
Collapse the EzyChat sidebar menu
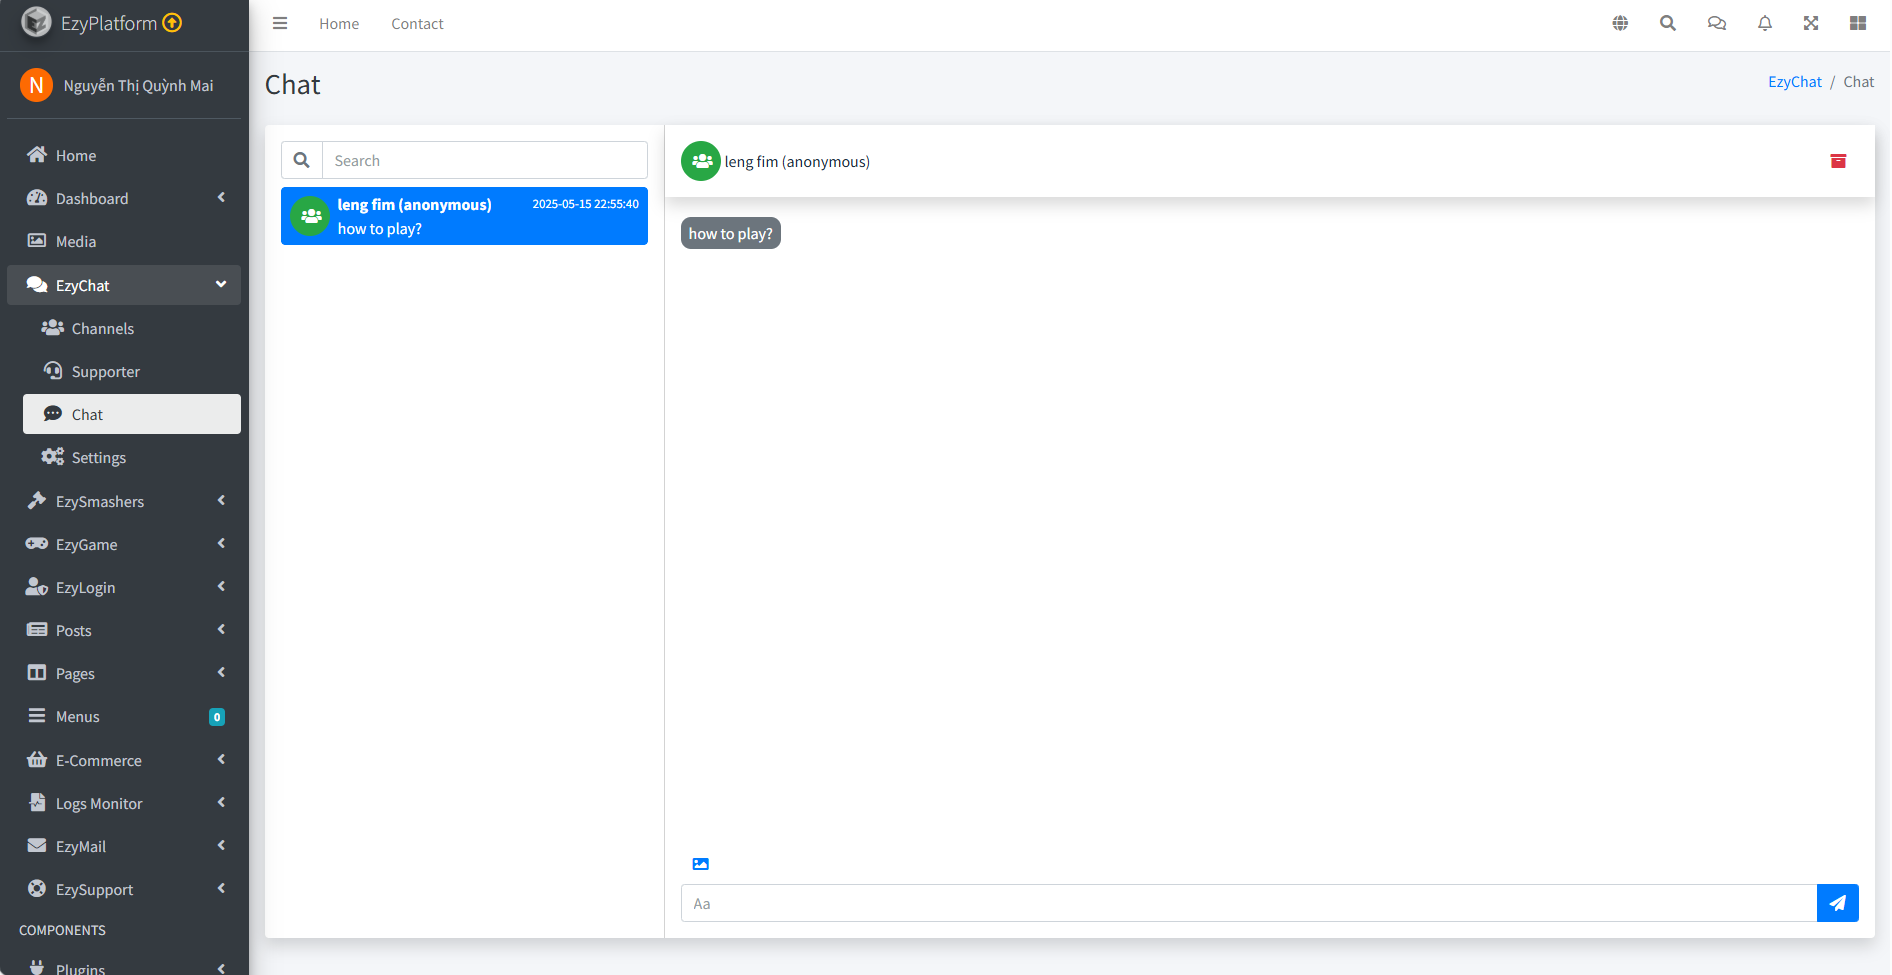pyautogui.click(x=124, y=285)
